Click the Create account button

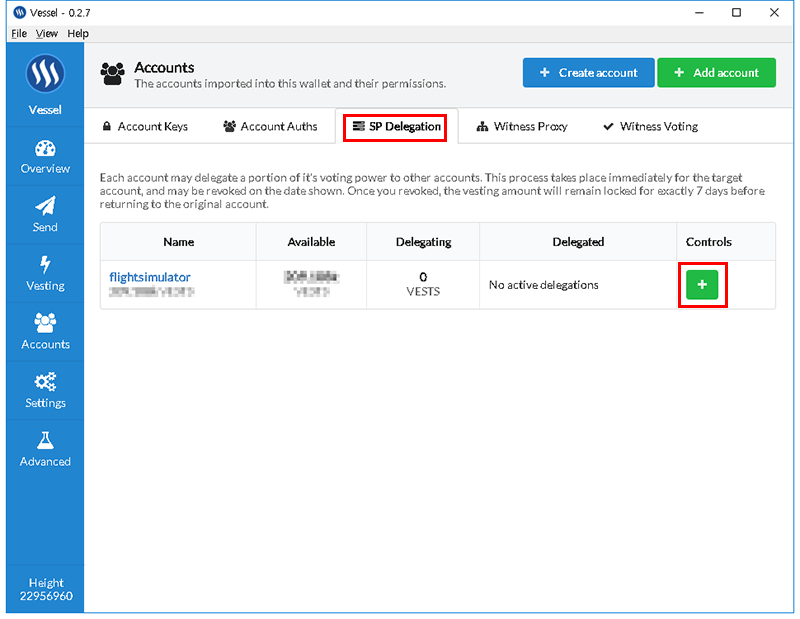588,72
